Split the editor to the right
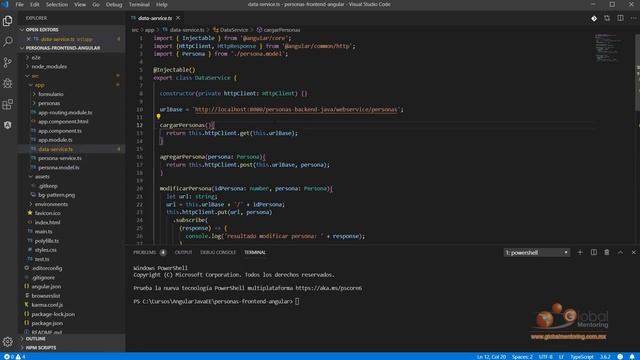This screenshot has width=640, height=360. [x=620, y=18]
